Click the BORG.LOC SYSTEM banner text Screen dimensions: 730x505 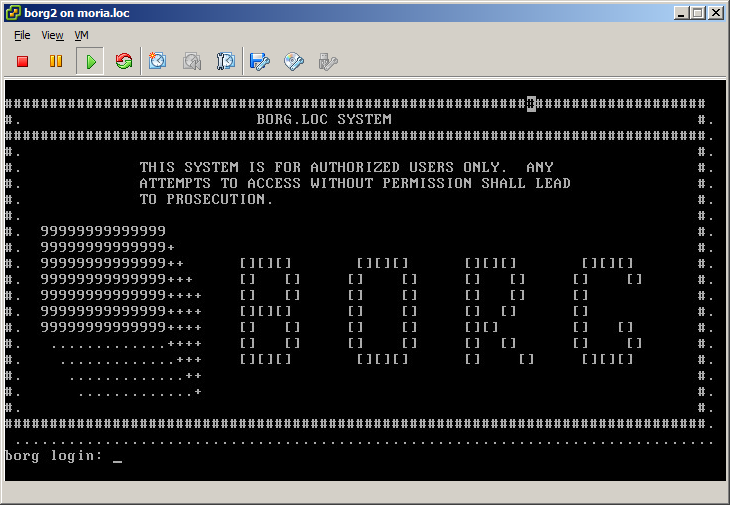click(x=324, y=119)
